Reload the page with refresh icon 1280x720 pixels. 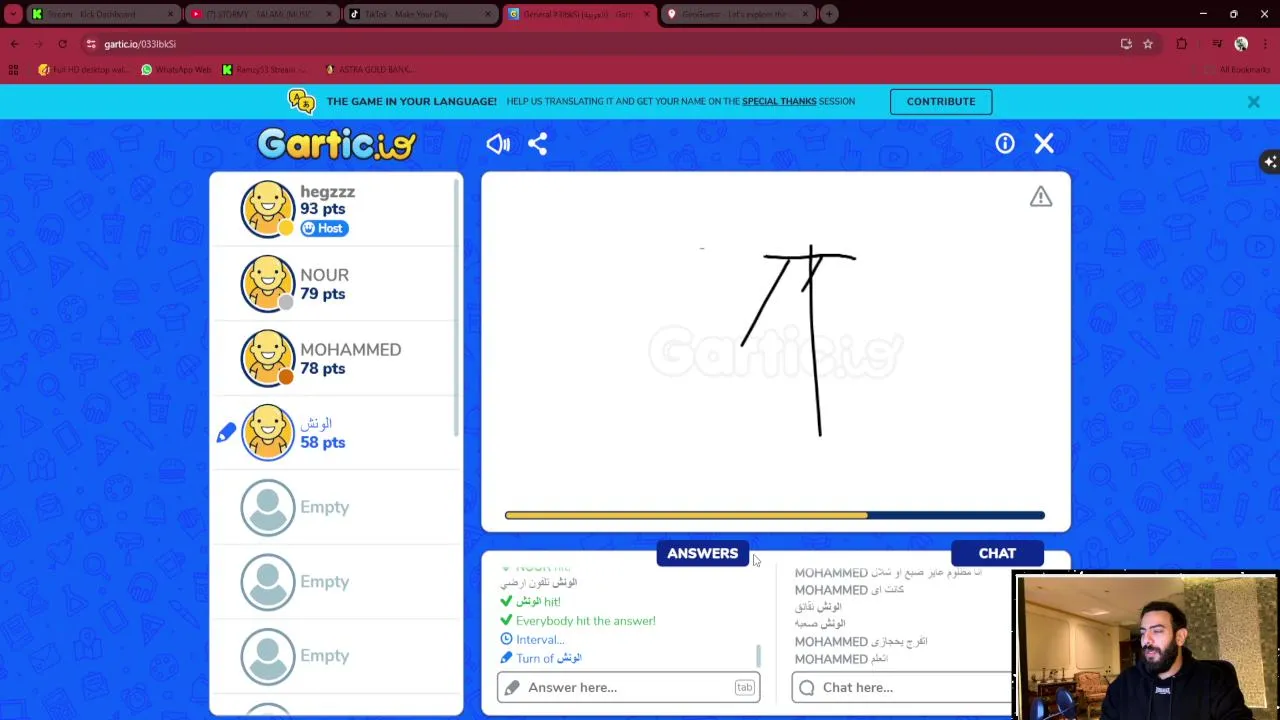coord(62,44)
